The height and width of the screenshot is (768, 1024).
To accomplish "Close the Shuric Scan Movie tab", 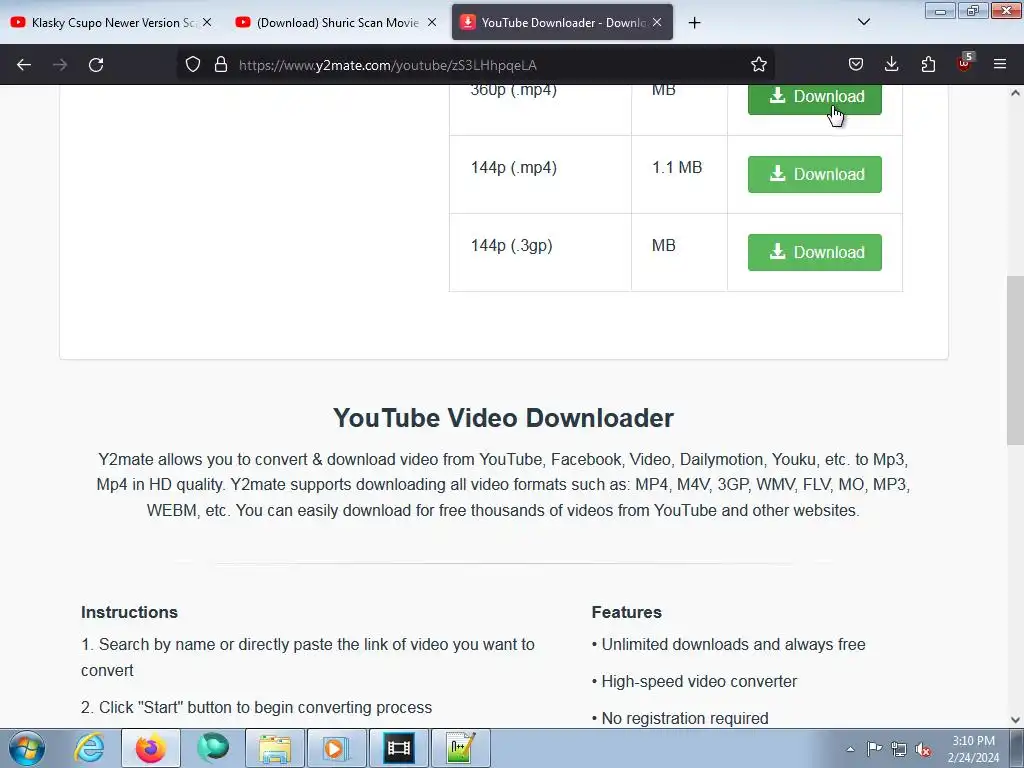I will click(x=432, y=22).
